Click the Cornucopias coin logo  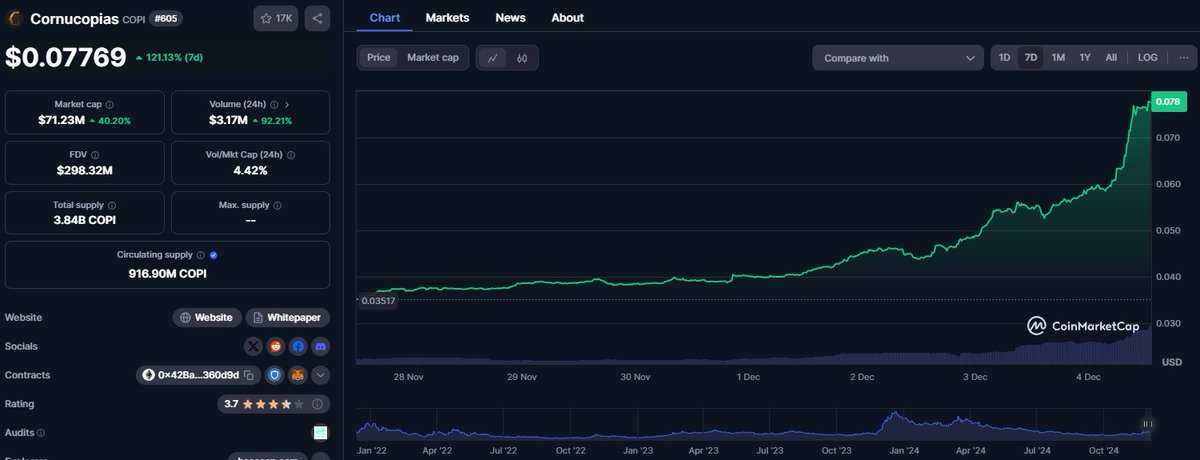point(15,18)
